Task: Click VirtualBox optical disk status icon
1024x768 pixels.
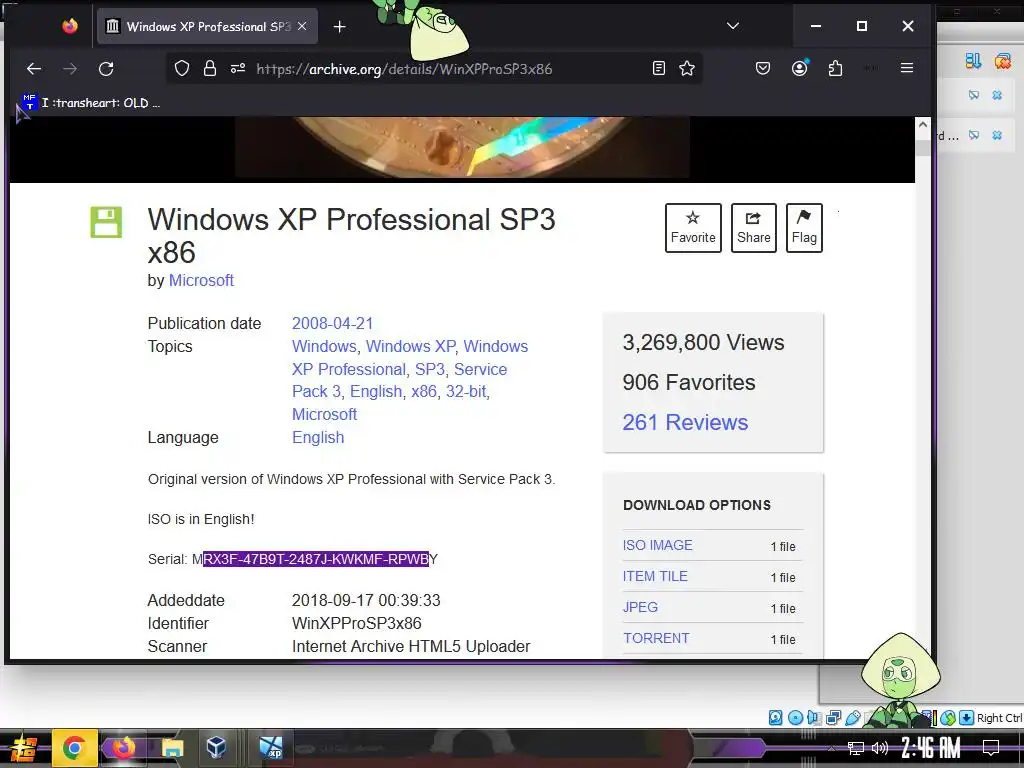Action: tap(795, 718)
